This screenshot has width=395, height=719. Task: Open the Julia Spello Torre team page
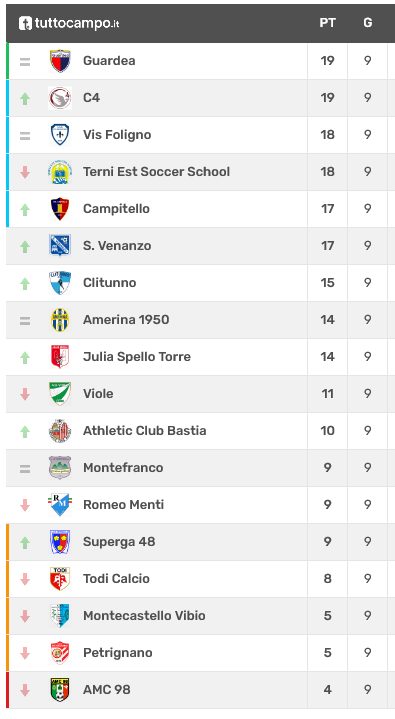coord(137,357)
